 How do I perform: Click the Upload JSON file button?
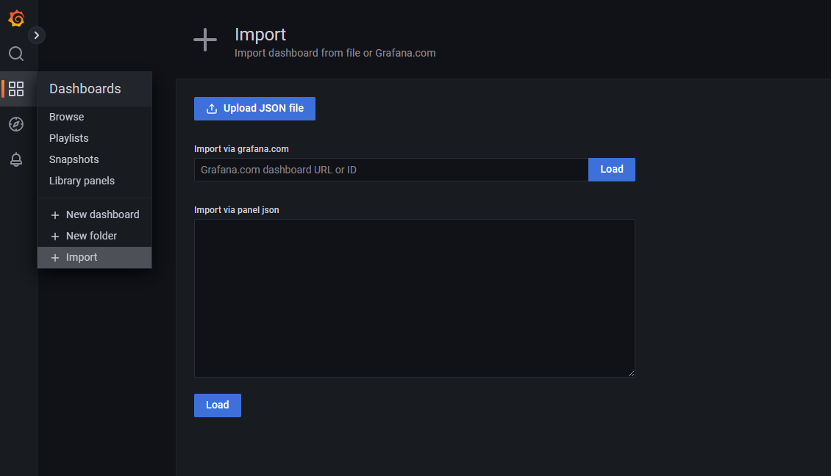tap(255, 108)
